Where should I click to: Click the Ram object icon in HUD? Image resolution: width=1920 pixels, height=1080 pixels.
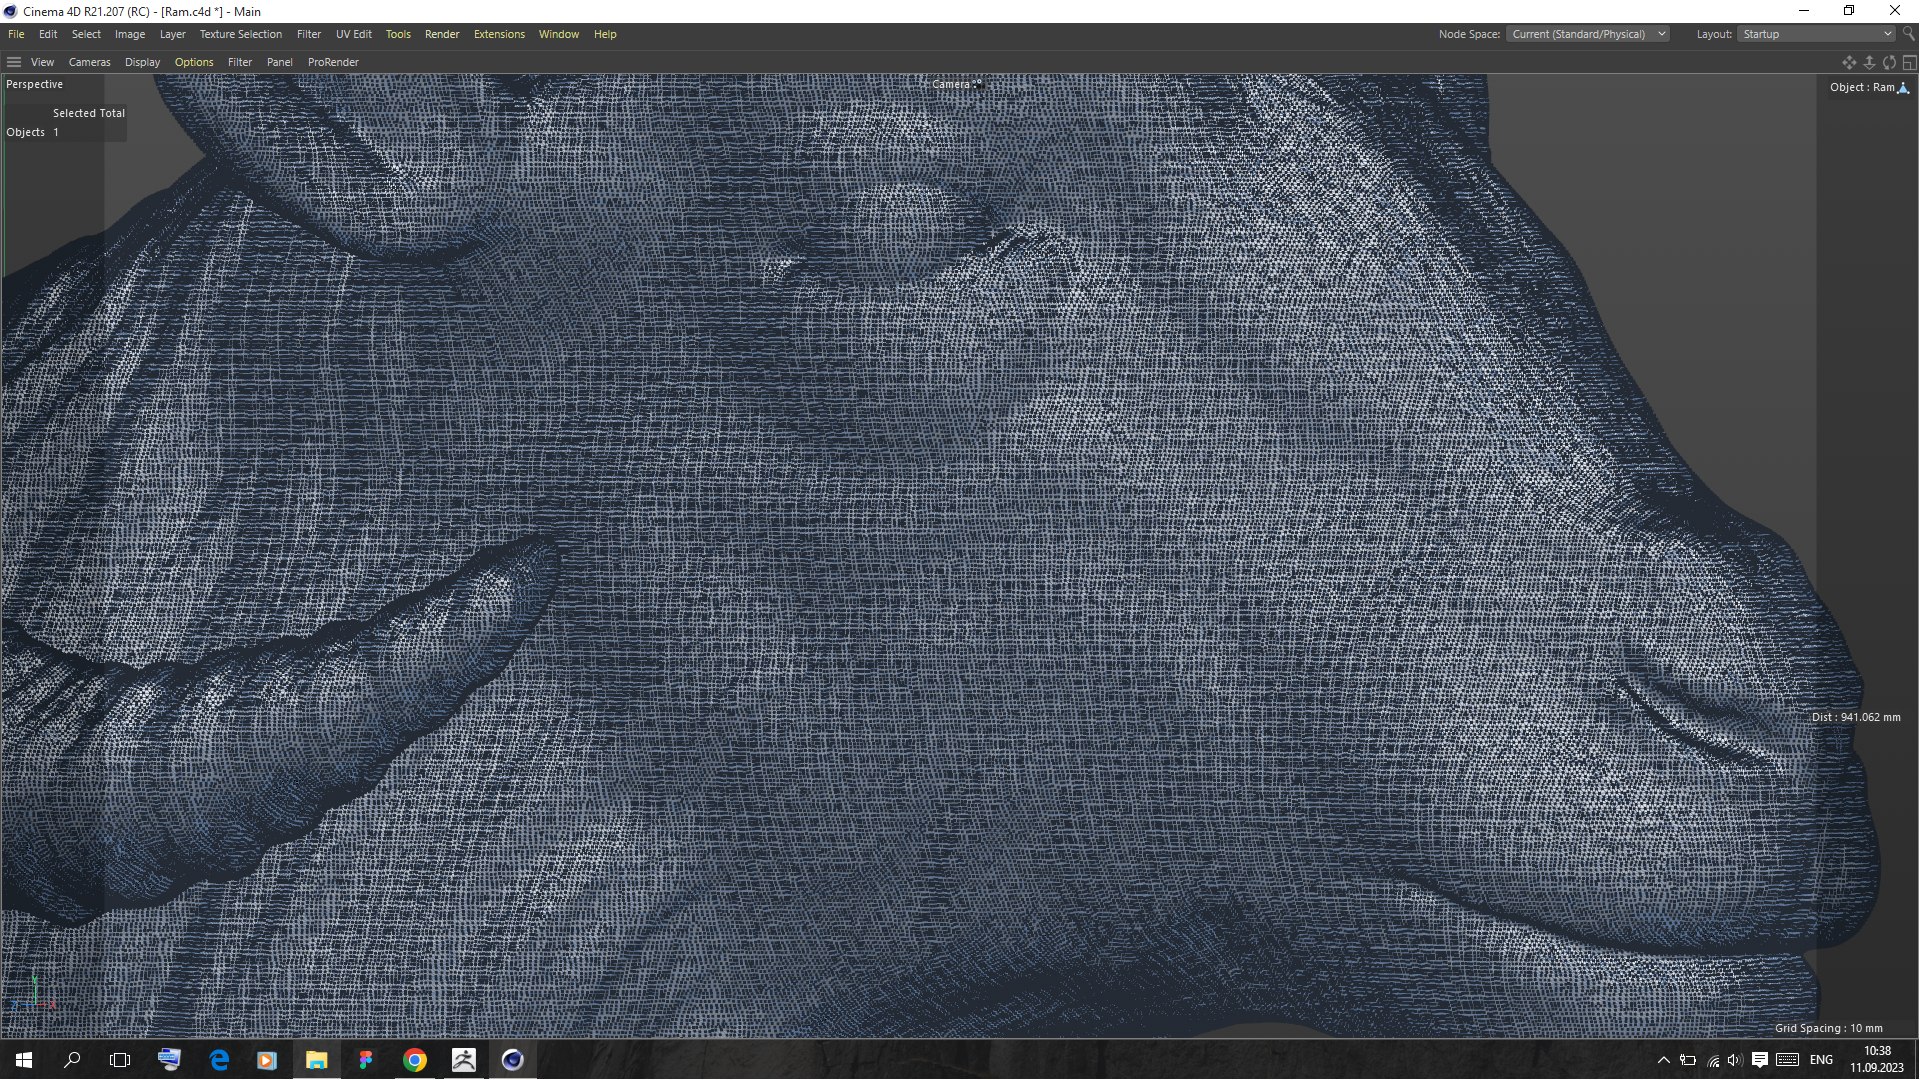1903,88
